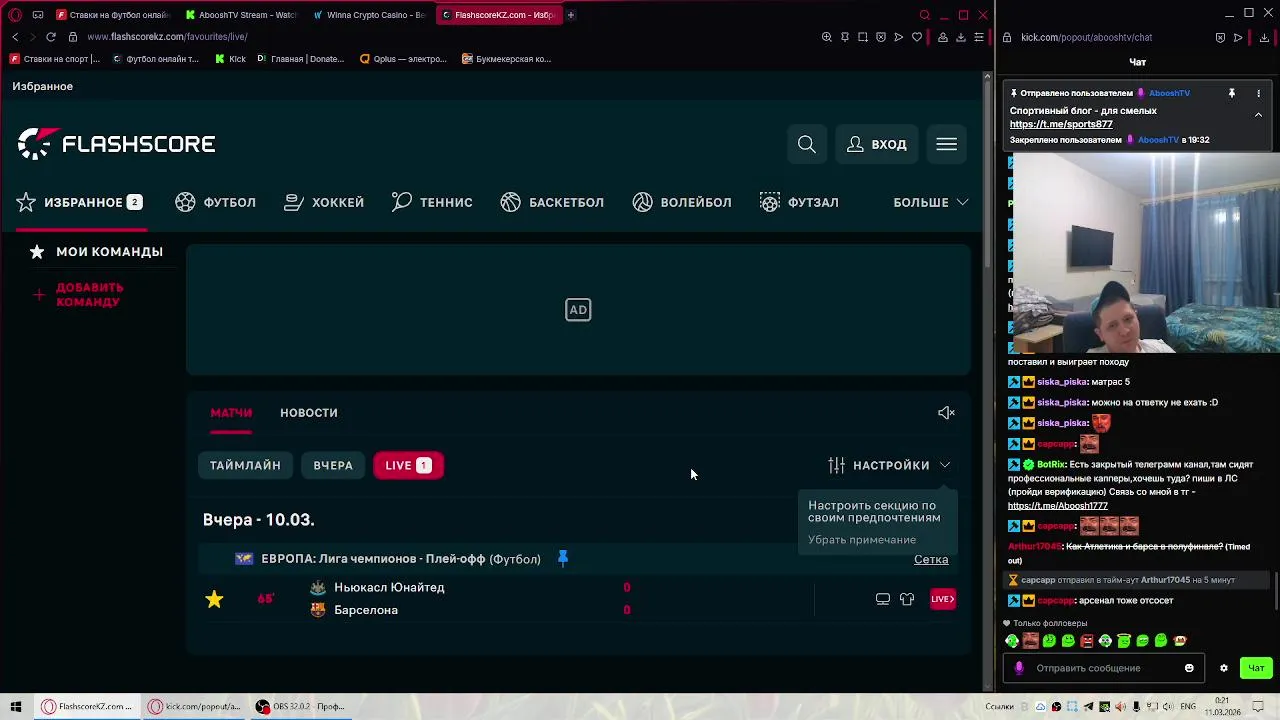Open Opera sidebar search icon at top right

925,15
